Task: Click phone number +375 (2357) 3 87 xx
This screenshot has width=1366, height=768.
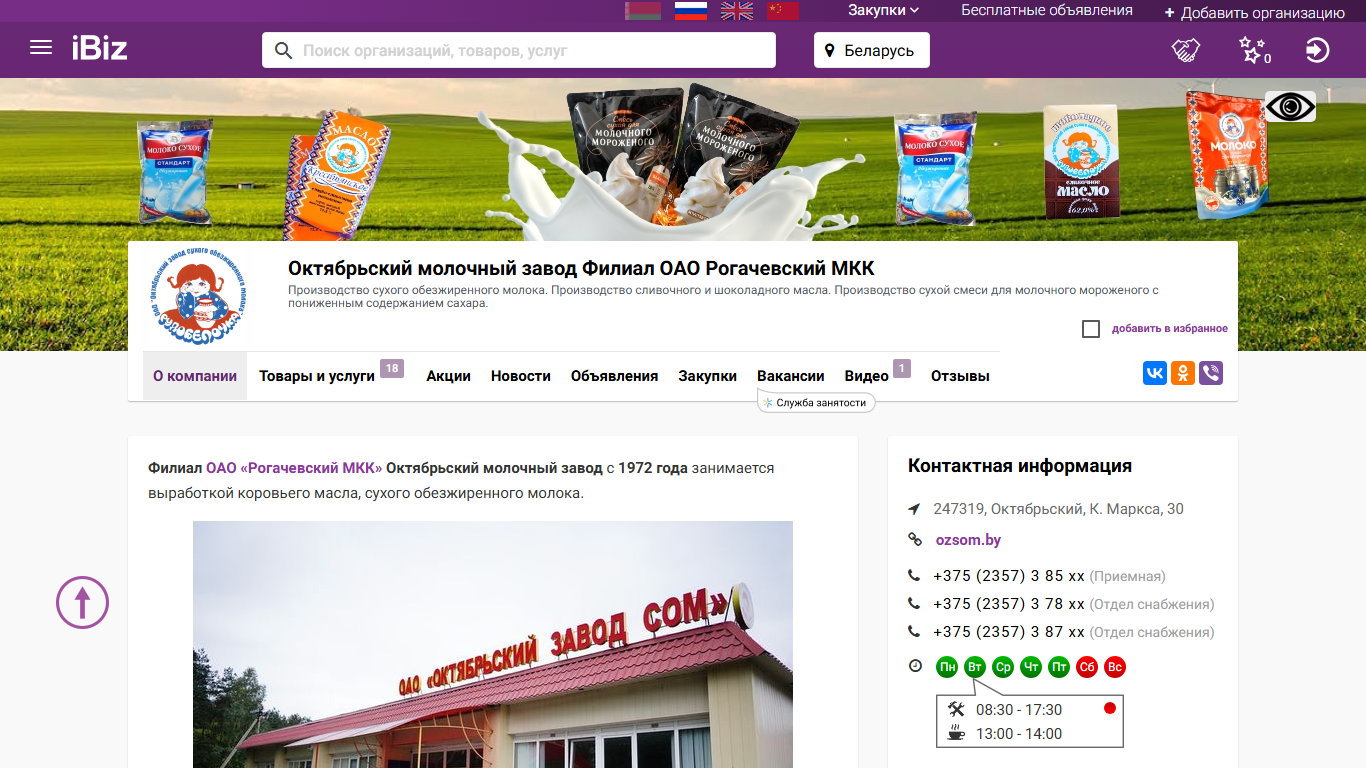Action: [x=1009, y=632]
